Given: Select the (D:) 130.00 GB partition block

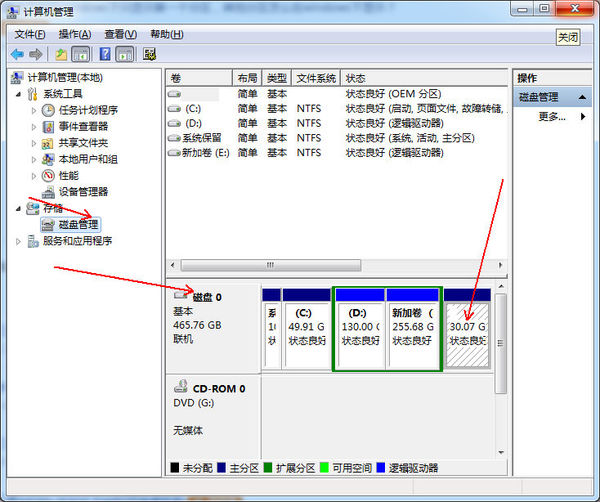Looking at the screenshot, I should tap(359, 325).
